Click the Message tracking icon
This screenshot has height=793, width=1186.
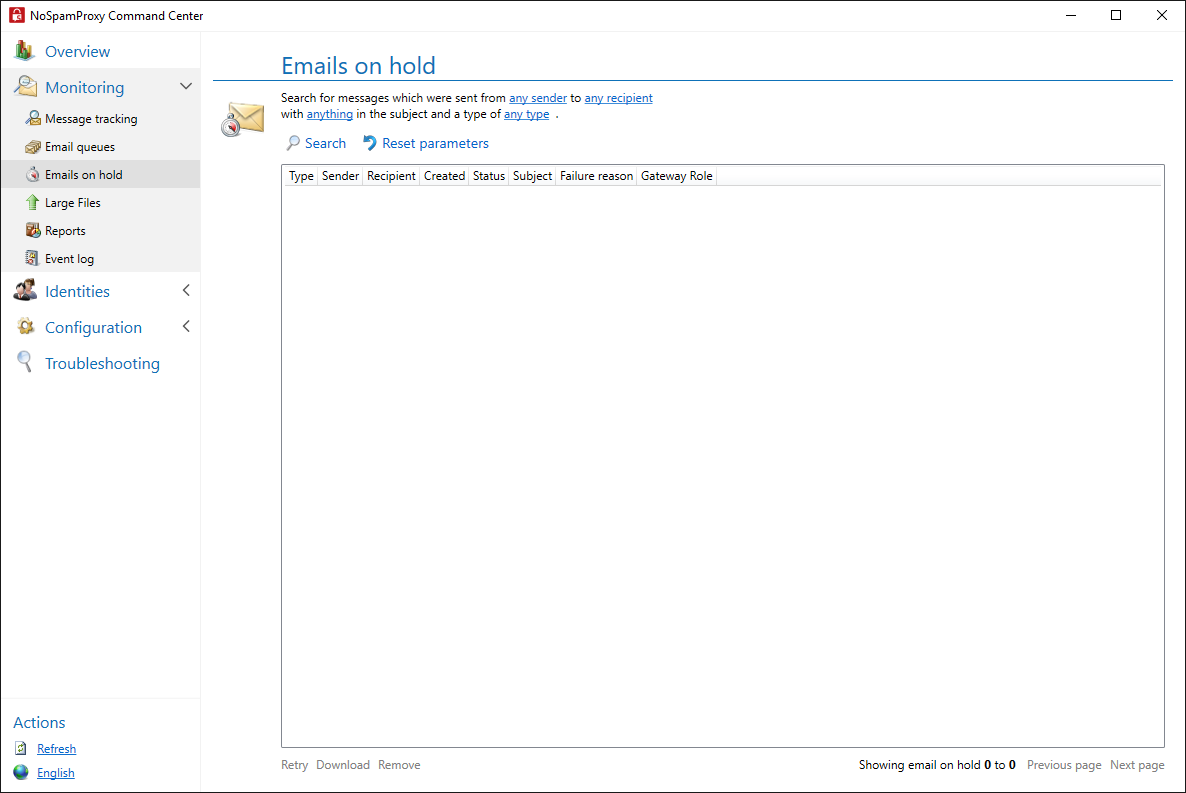pos(33,118)
